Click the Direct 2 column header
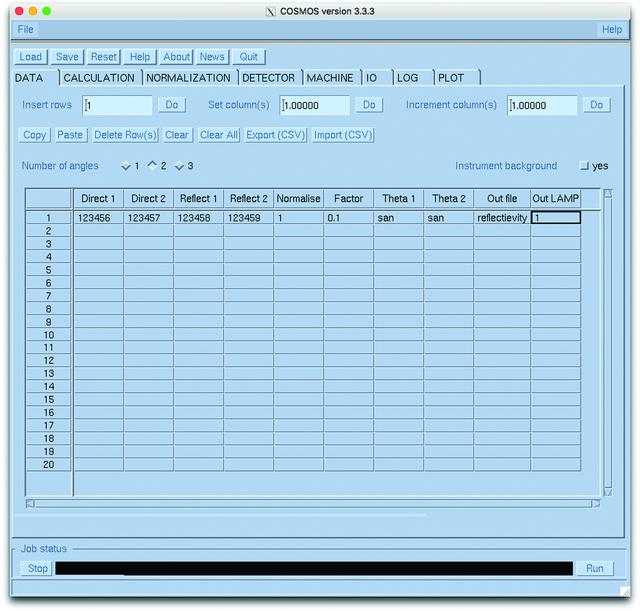The width and height of the screenshot is (640, 611). [x=149, y=199]
